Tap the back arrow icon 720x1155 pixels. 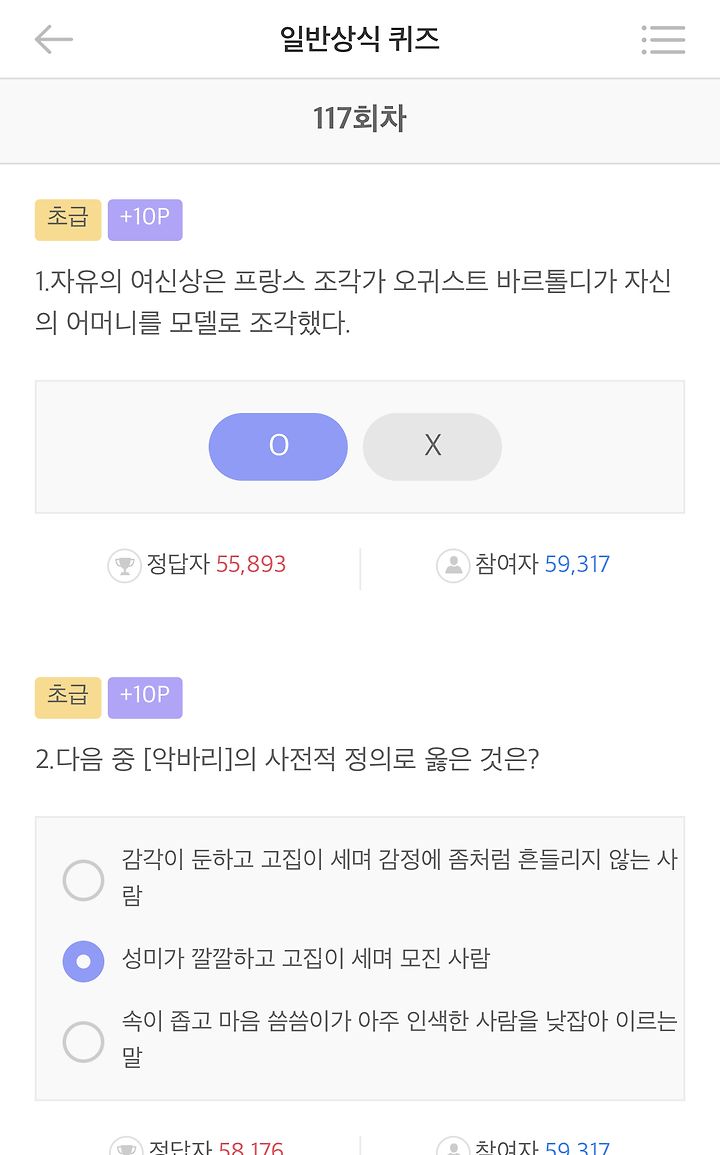[54, 39]
